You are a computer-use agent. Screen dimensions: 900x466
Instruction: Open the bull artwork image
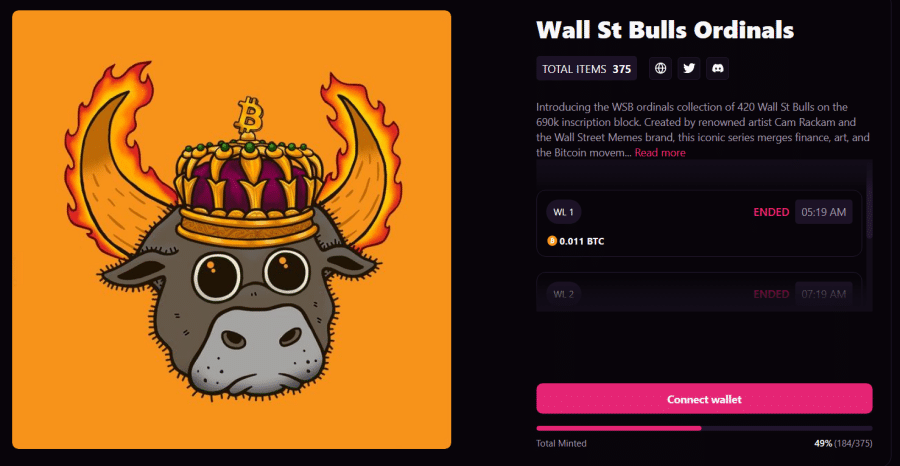coord(231,230)
